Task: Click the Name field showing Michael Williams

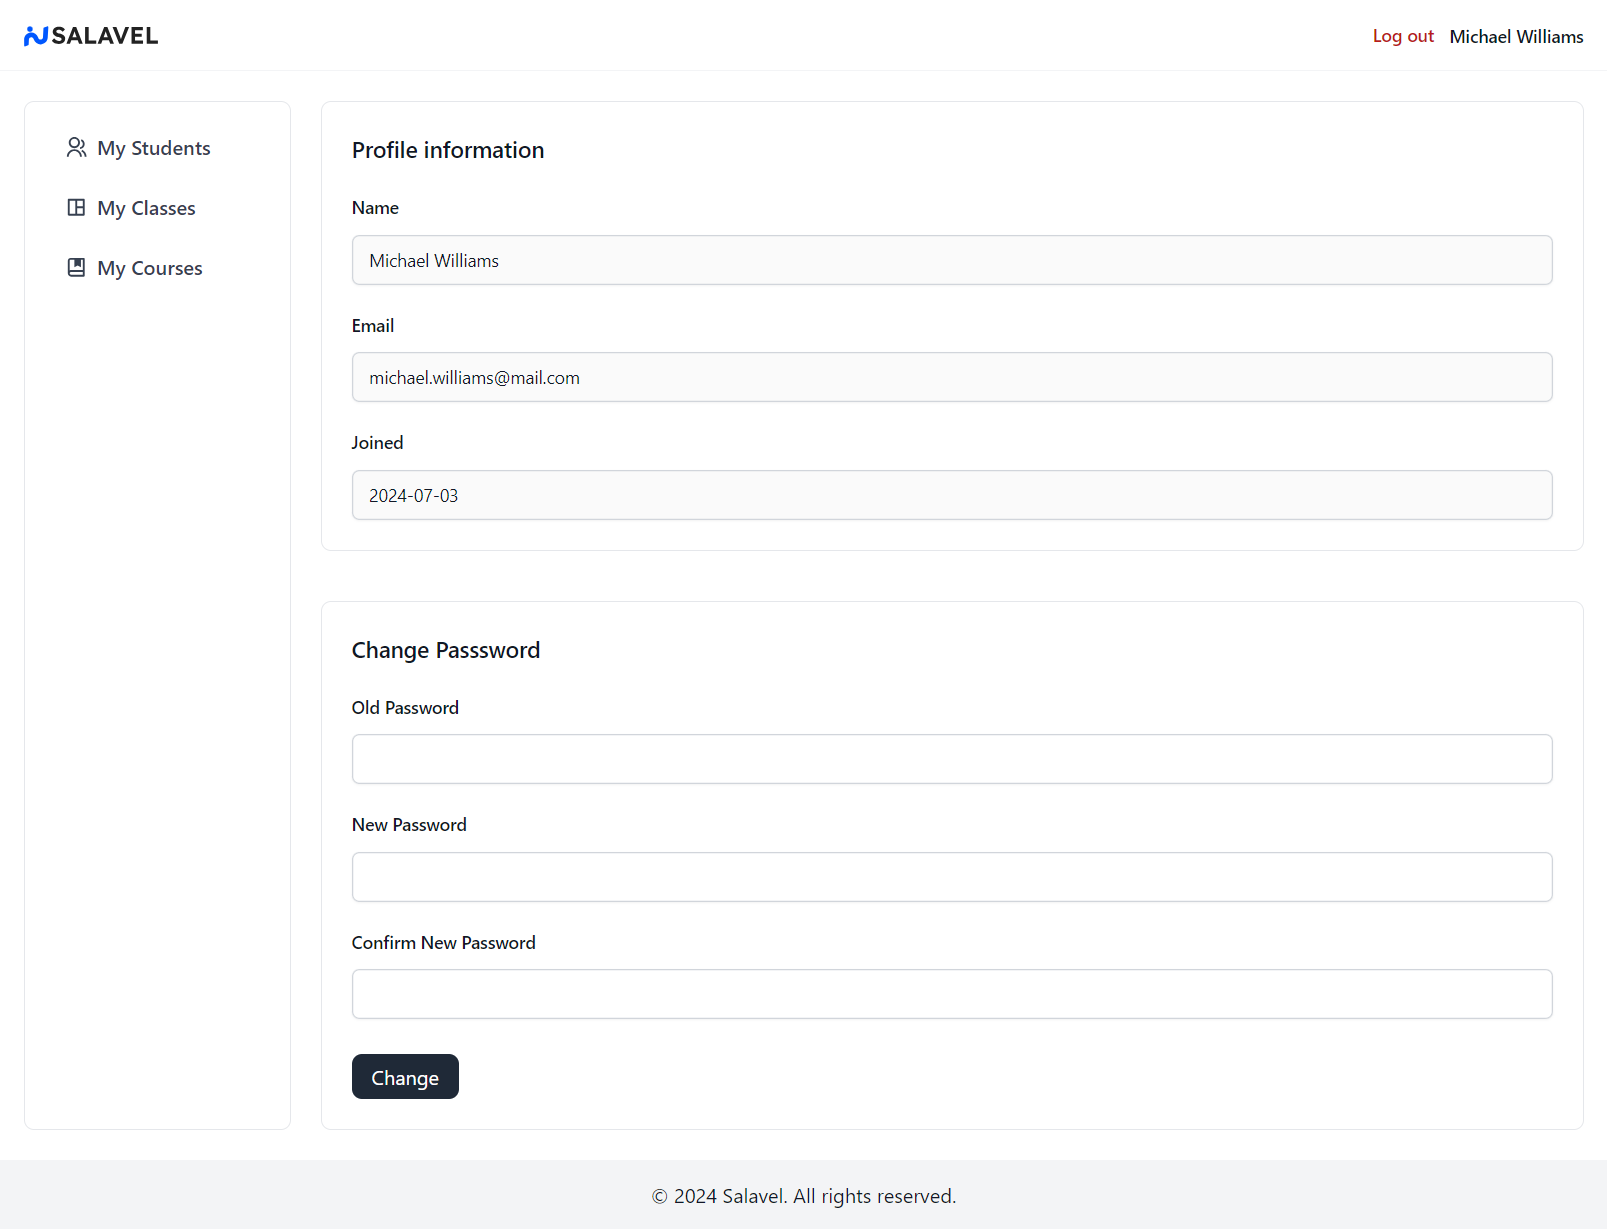Action: coord(951,260)
